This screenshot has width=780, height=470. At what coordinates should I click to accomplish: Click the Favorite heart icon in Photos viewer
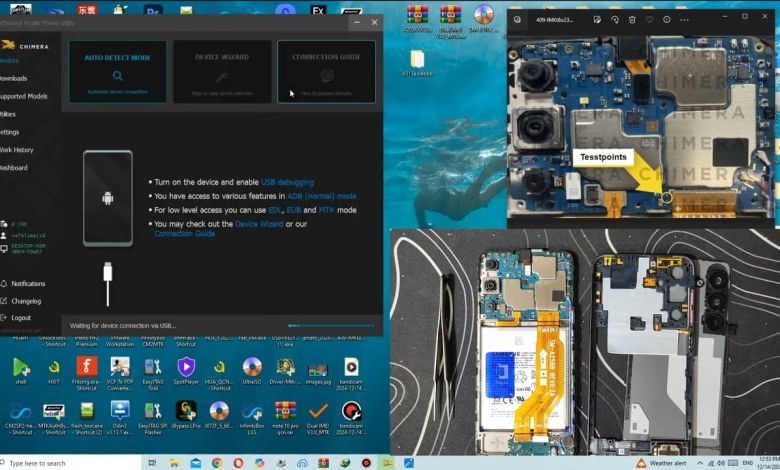tap(649, 19)
